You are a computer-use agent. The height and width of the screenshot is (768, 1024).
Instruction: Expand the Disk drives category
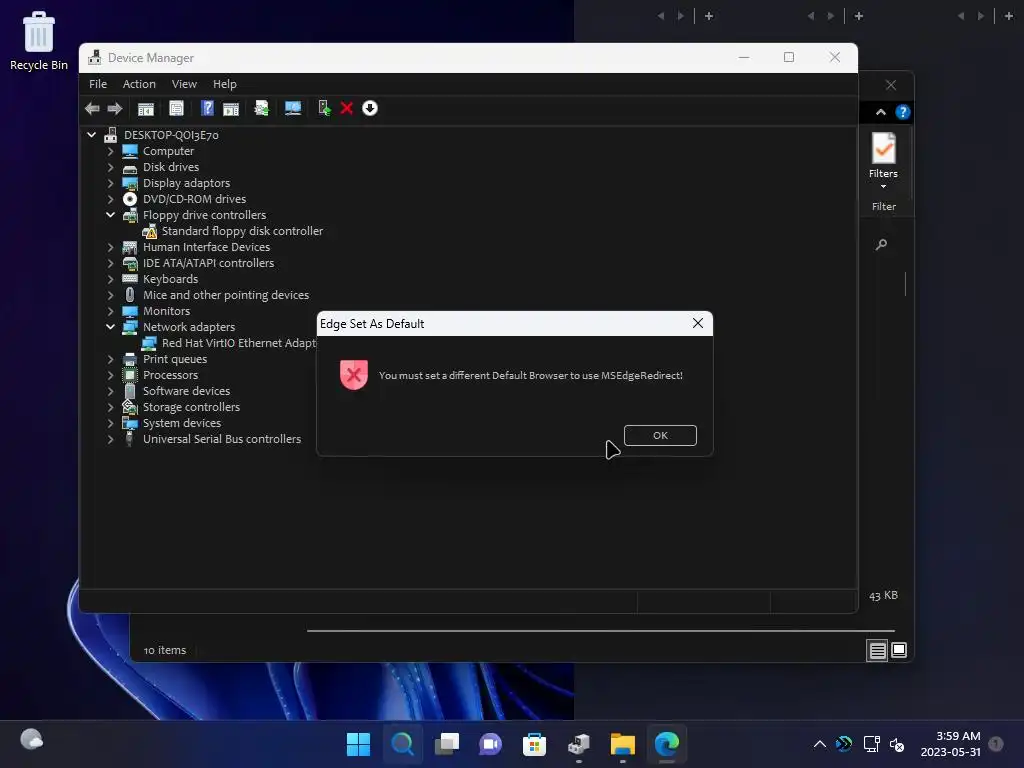click(x=110, y=167)
